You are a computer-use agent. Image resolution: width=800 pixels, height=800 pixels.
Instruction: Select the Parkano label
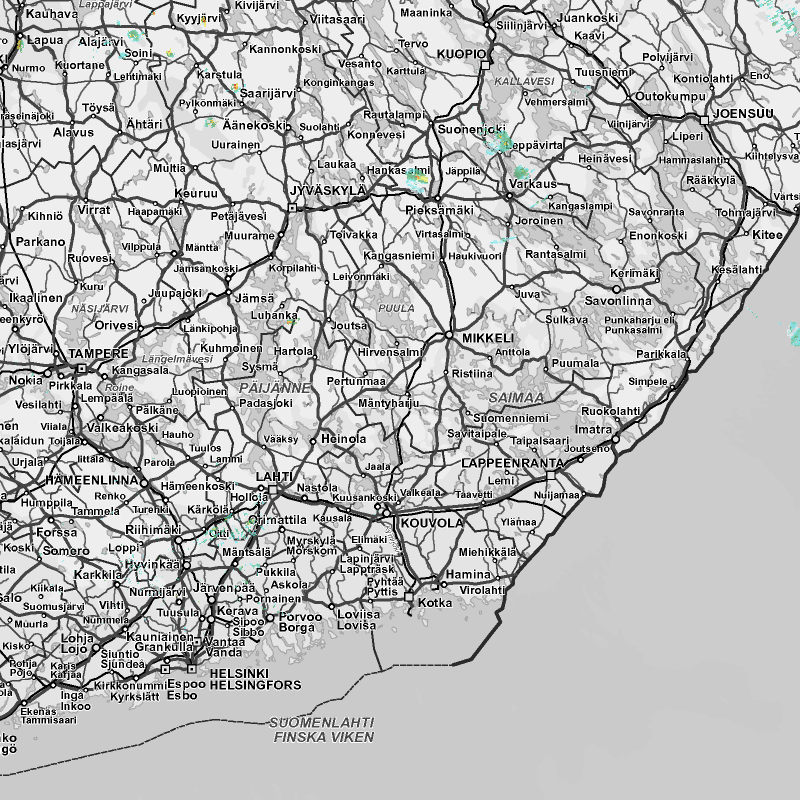[40, 242]
